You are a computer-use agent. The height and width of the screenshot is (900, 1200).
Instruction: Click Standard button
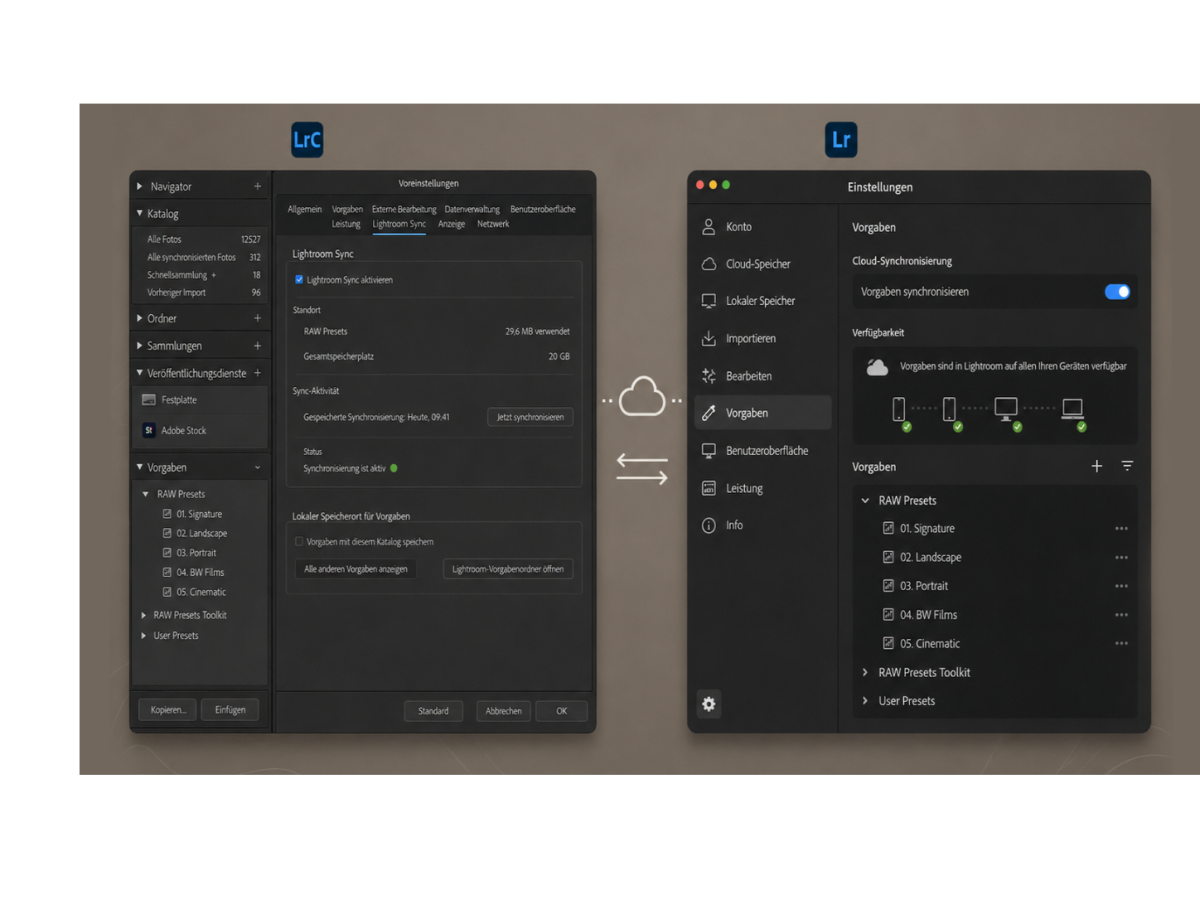433,711
